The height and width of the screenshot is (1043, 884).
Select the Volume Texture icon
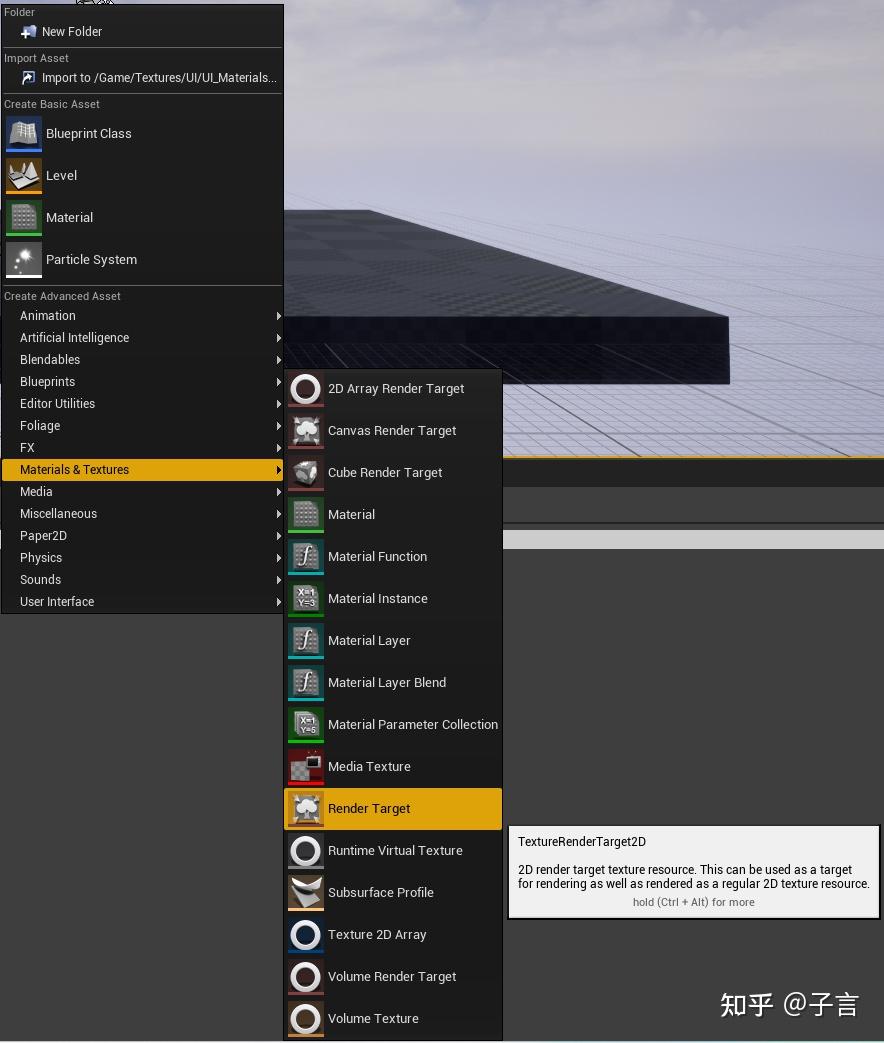[305, 1018]
